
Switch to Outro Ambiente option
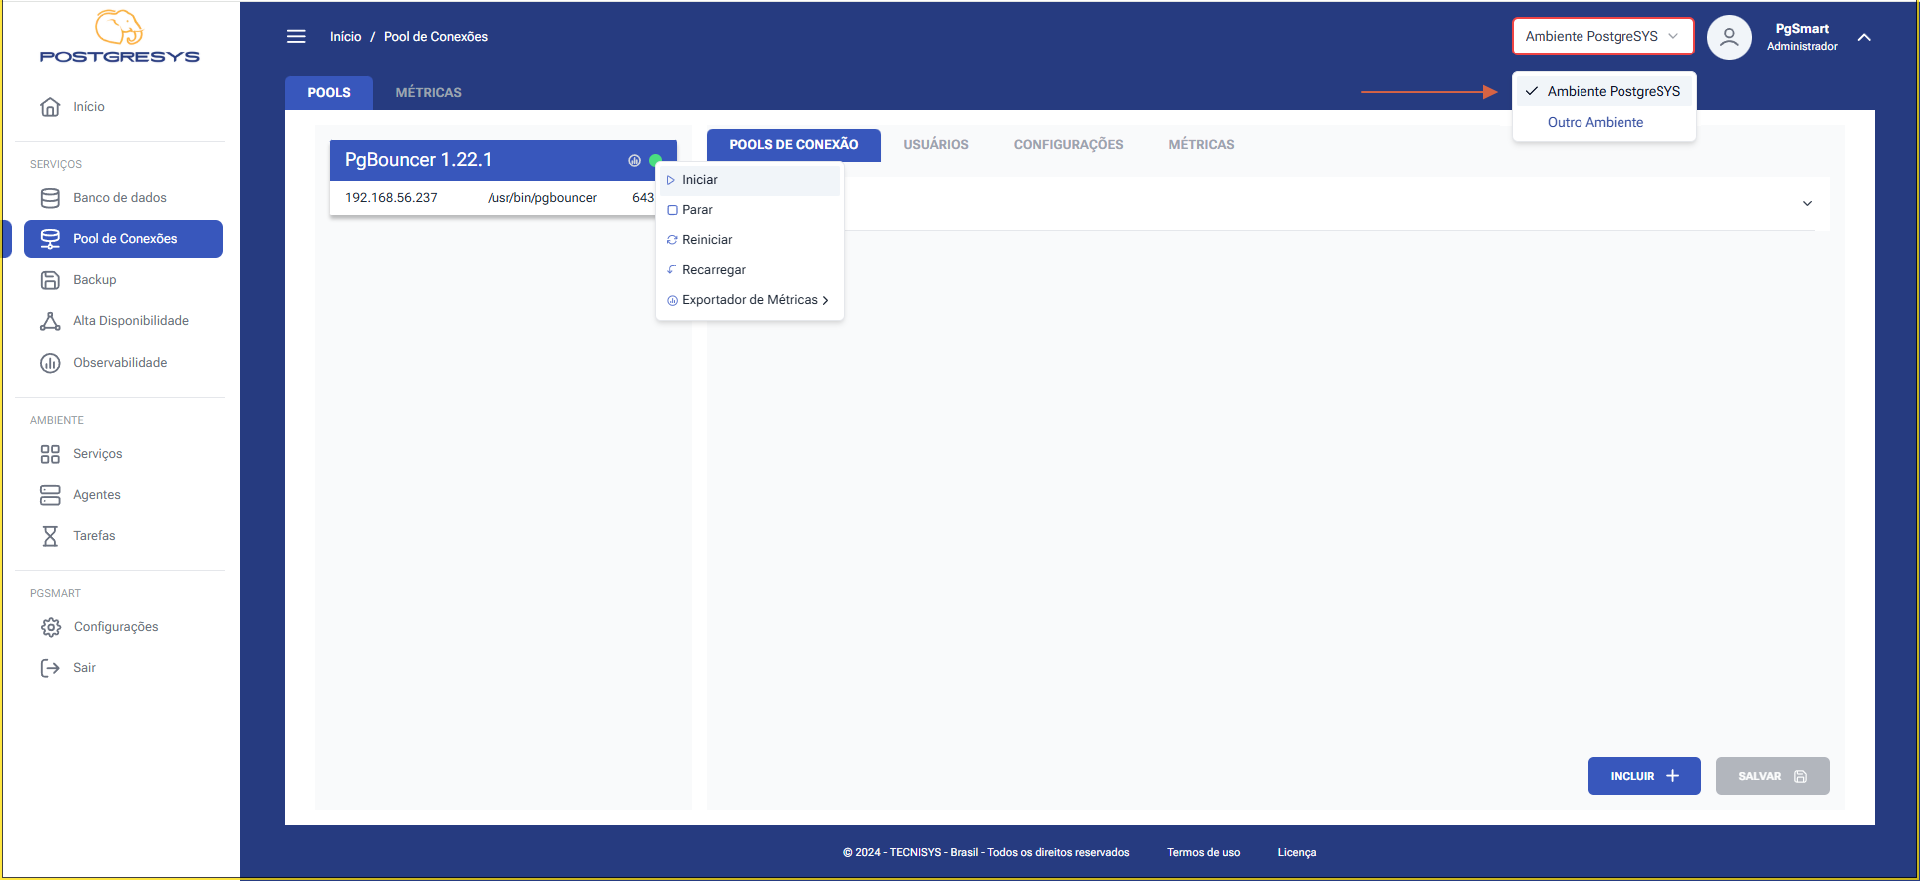point(1604,122)
